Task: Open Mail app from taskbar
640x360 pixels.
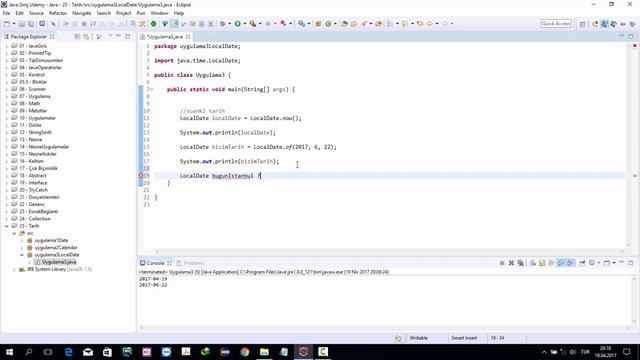Action: (x=88, y=352)
